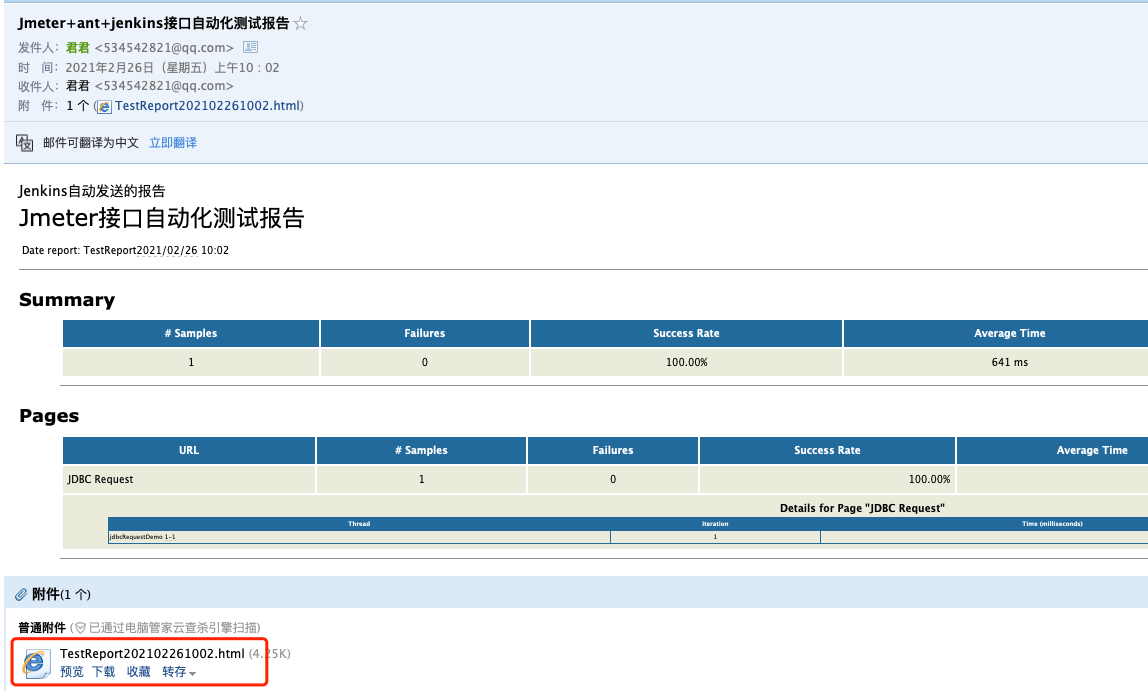Image resolution: width=1148 pixels, height=691 pixels.
Task: Click 收藏 to favorite the attachment
Action: point(138,671)
